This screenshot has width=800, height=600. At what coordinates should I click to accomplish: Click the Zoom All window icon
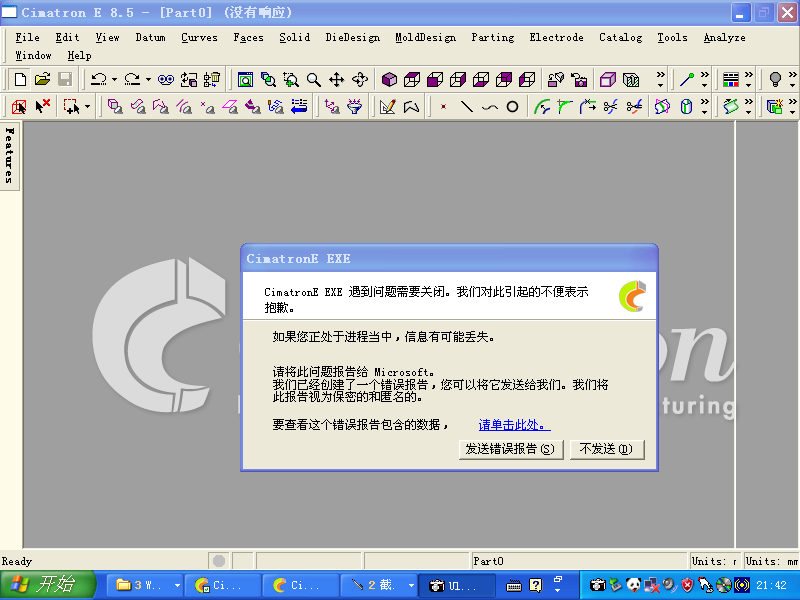point(245,80)
